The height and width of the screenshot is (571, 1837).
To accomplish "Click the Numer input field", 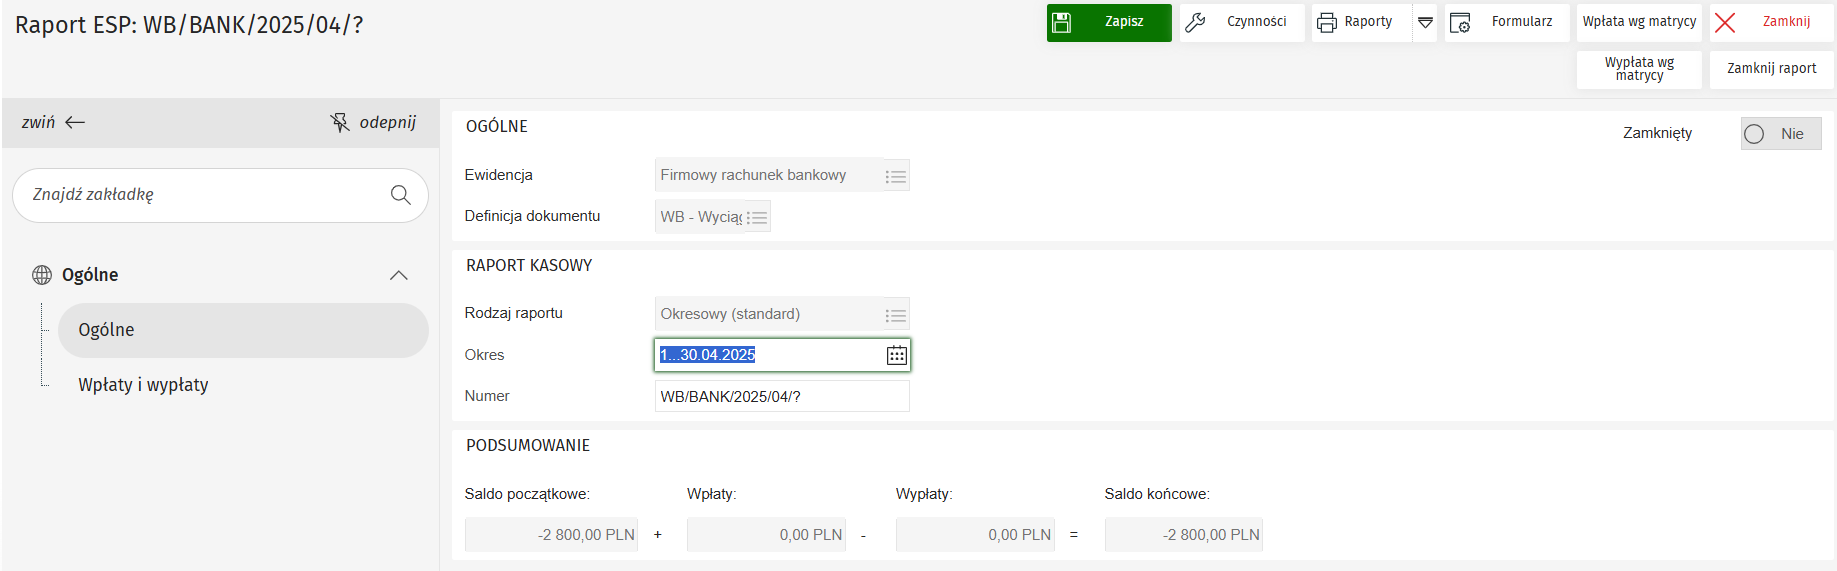I will [780, 397].
